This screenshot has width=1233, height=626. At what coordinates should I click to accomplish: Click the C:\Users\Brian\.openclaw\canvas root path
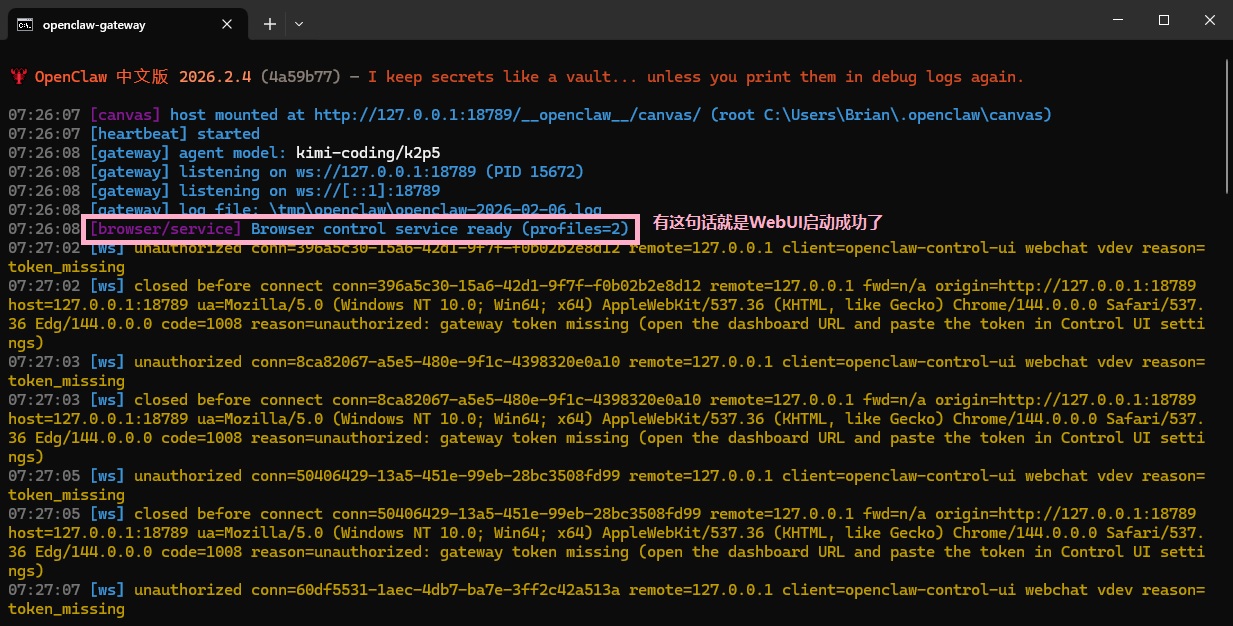tap(907, 115)
